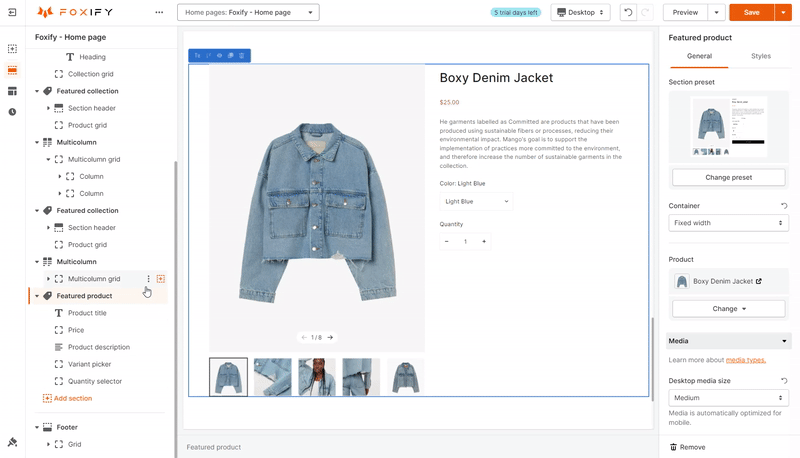The image size is (800, 458).
Task: Click the exit editor icon at top-left
Action: [12, 12]
